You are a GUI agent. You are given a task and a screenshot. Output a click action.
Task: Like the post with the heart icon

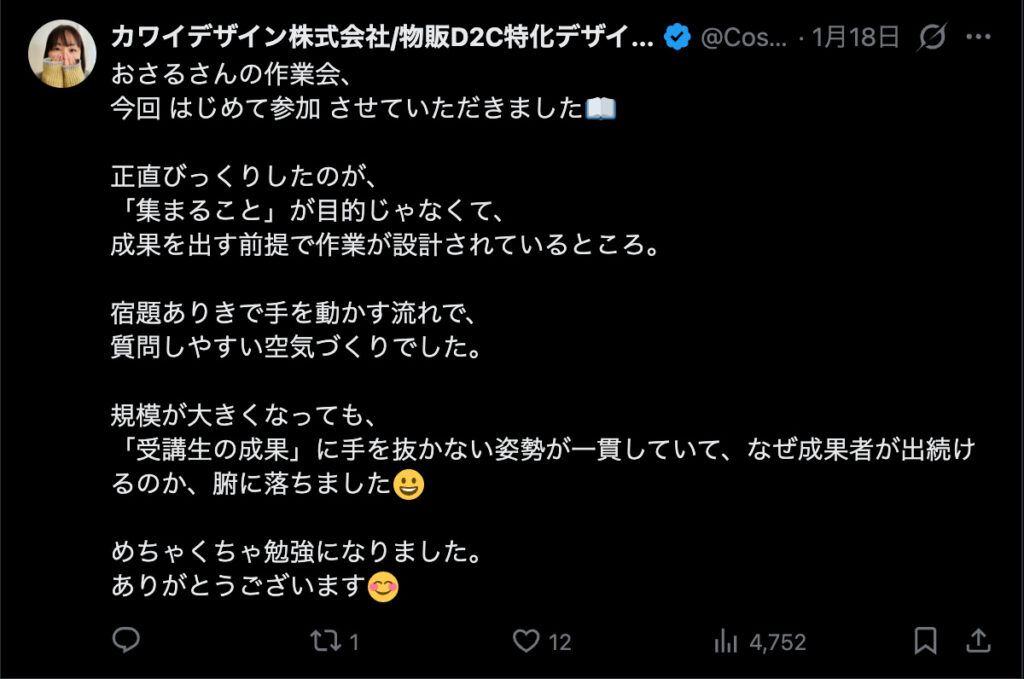[526, 641]
